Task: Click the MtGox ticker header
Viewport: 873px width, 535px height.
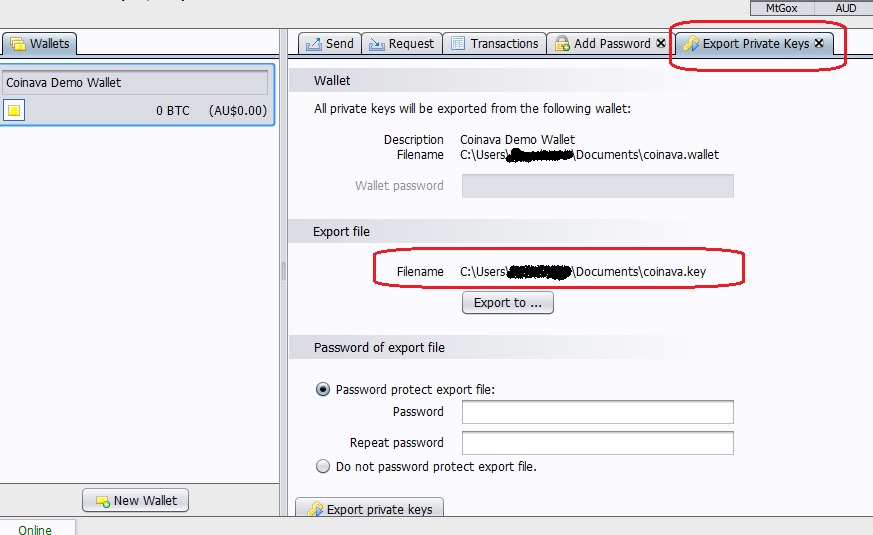Action: [782, 8]
